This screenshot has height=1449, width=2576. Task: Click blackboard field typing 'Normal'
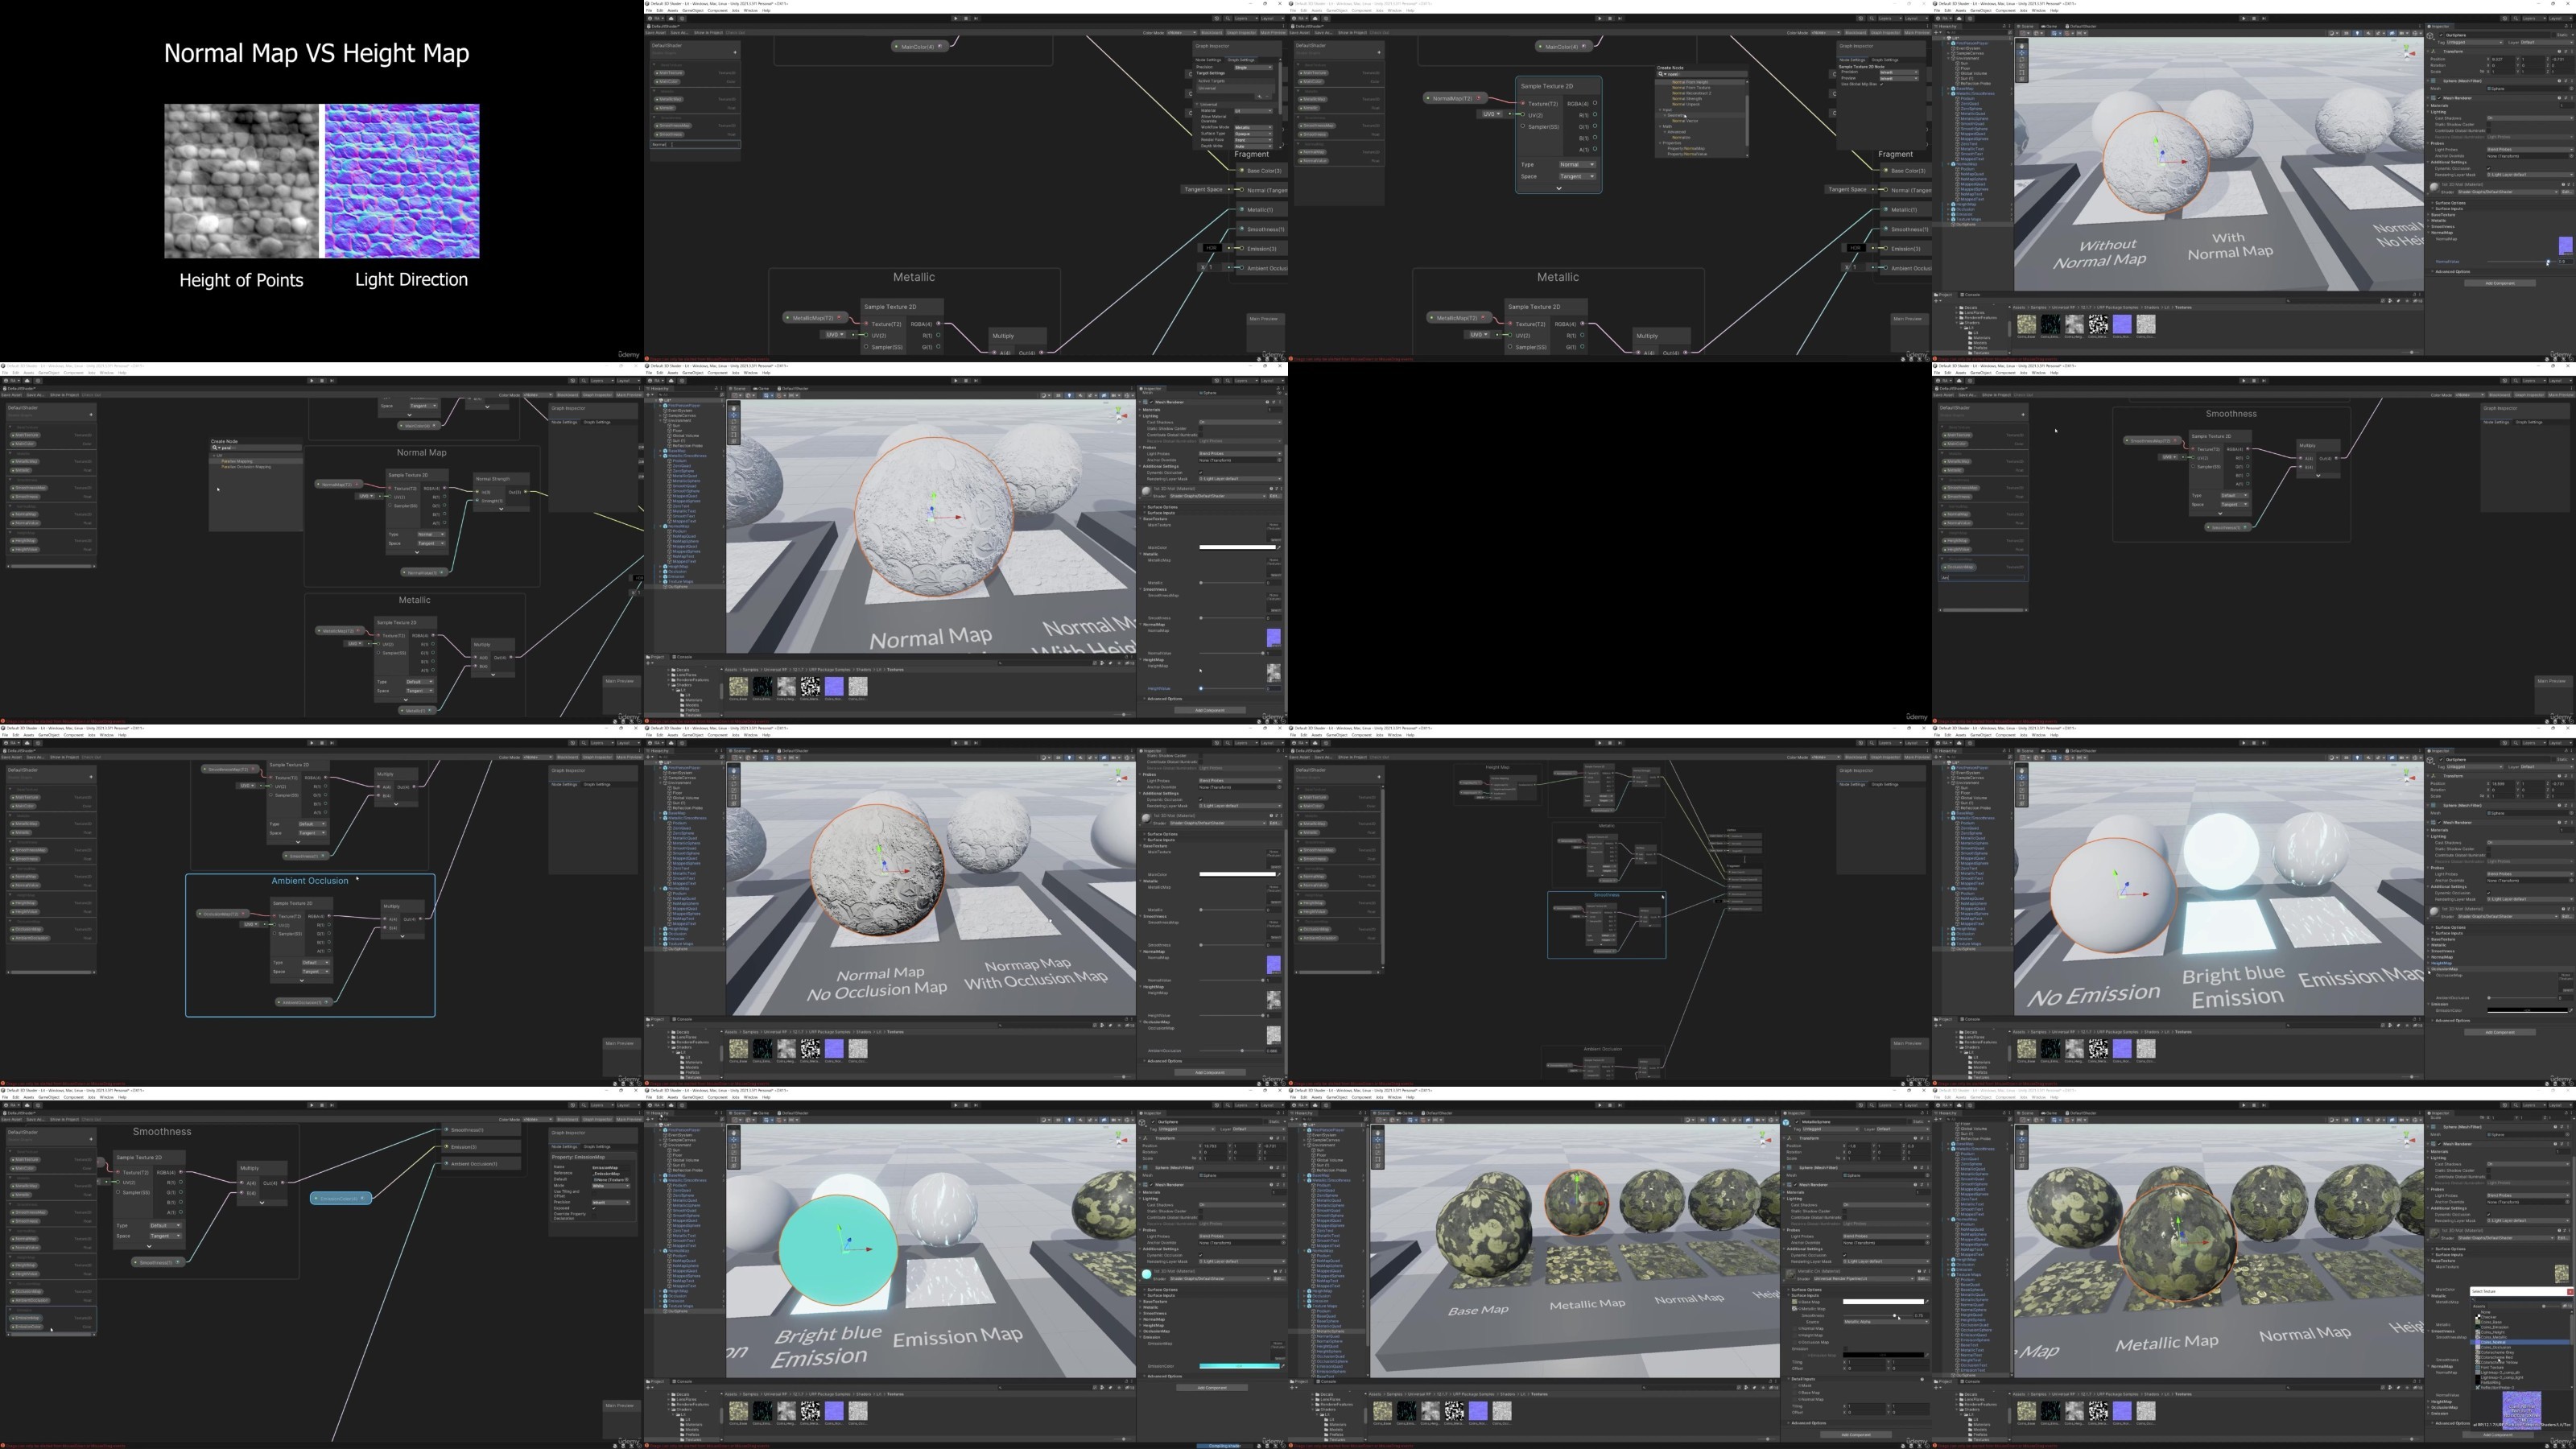pos(696,144)
